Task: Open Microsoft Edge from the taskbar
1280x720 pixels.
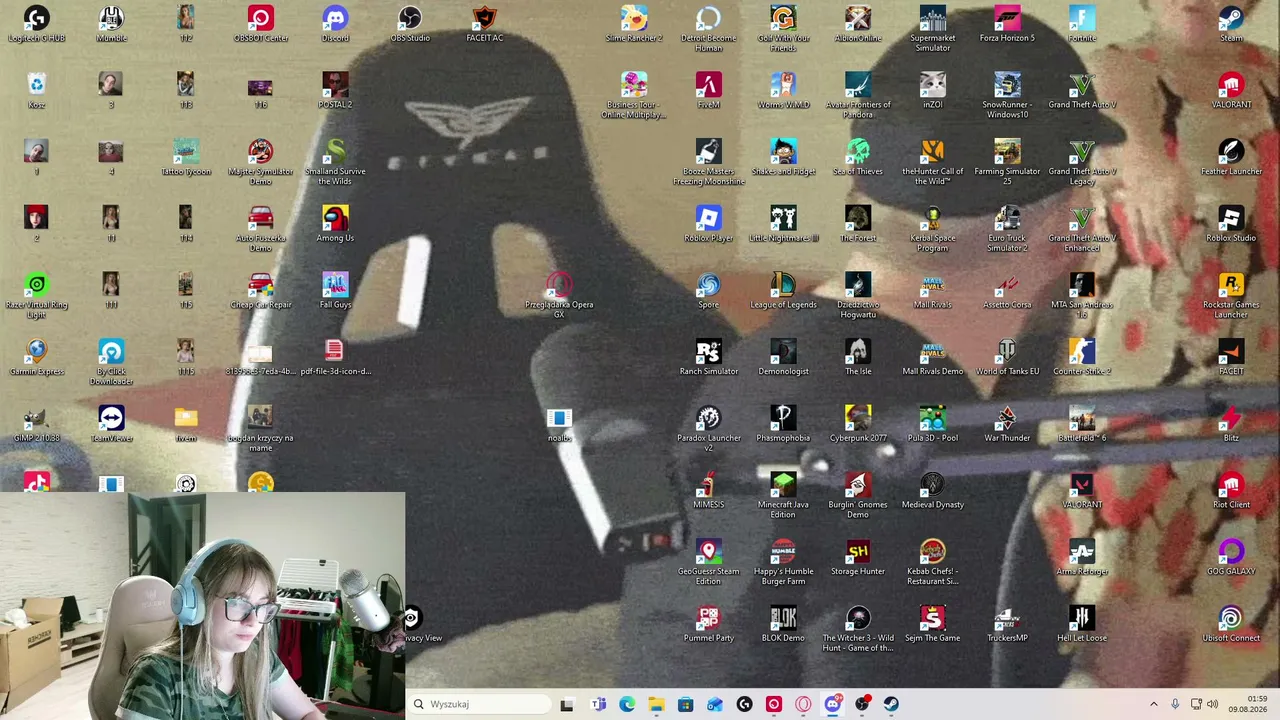Action: [627, 704]
